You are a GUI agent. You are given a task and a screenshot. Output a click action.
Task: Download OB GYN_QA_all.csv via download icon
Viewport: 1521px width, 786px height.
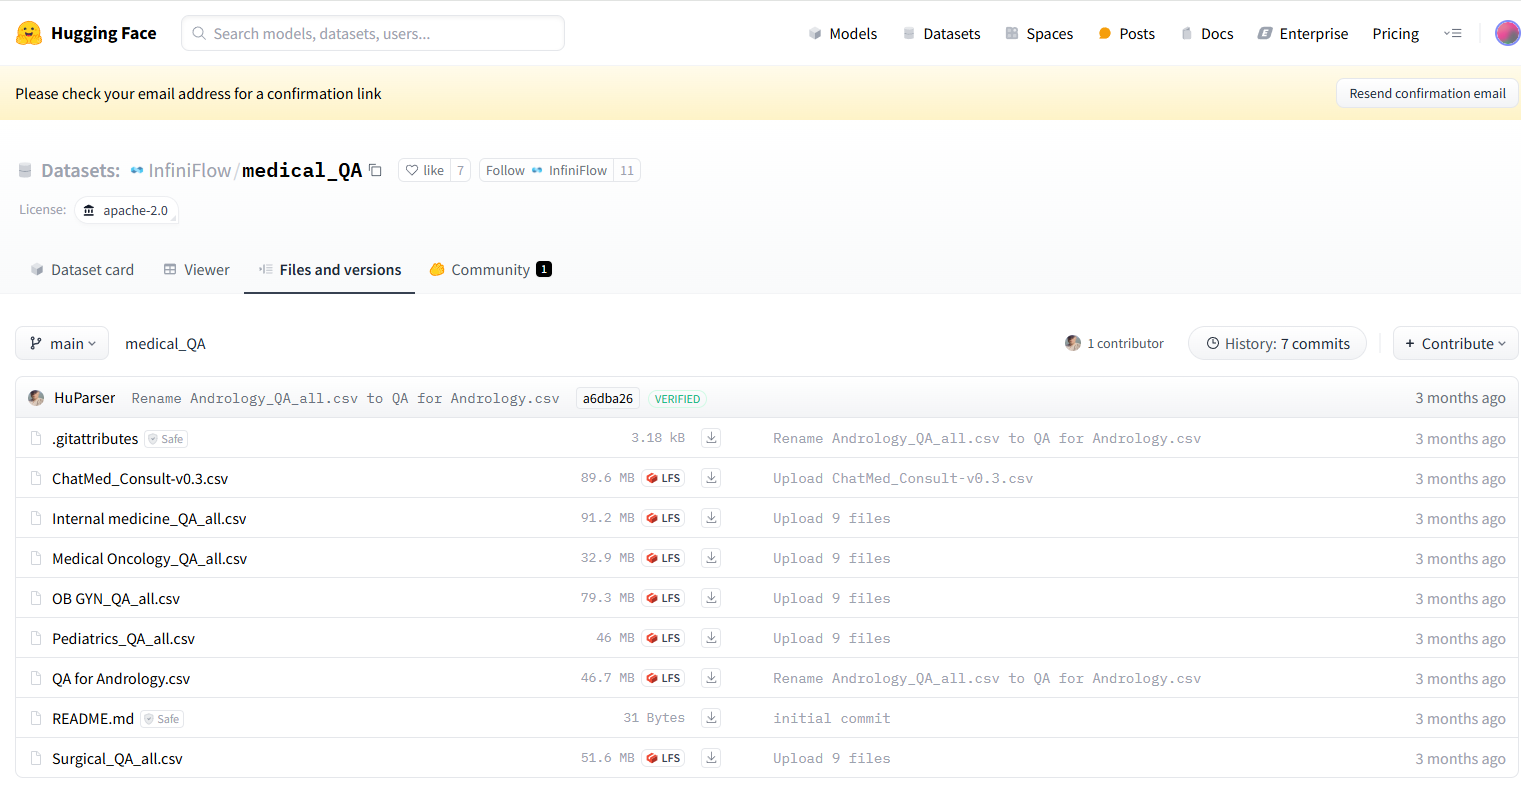coord(711,598)
